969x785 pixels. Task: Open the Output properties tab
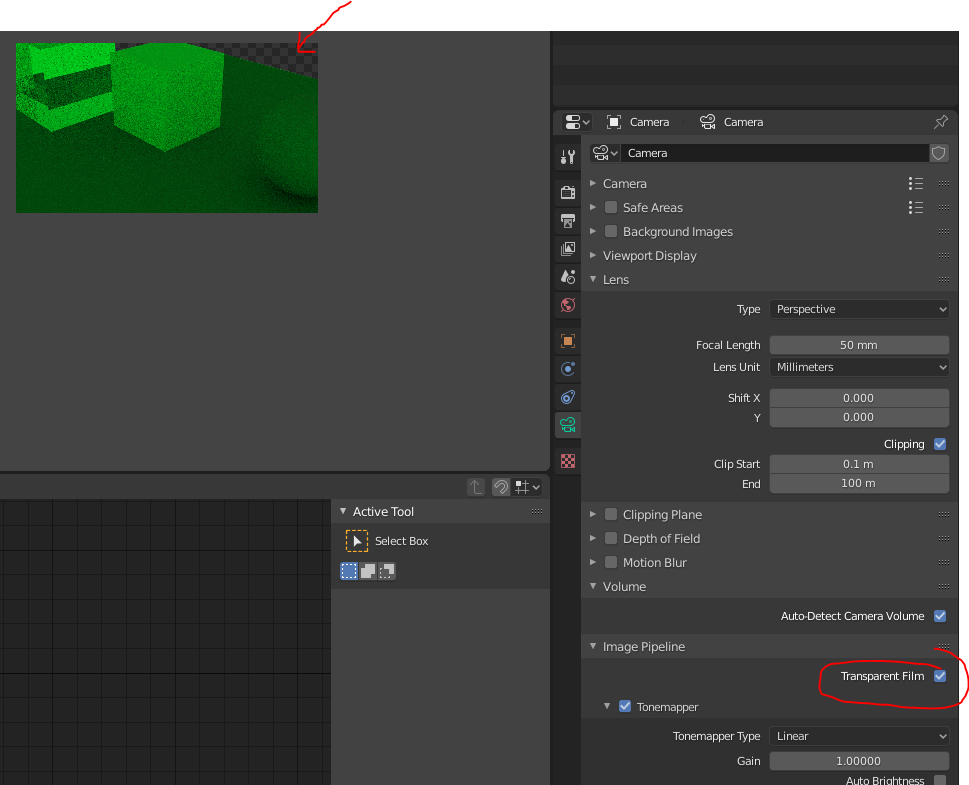click(568, 221)
